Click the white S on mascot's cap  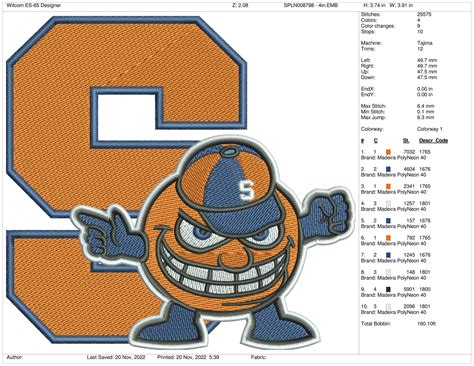click(246, 189)
